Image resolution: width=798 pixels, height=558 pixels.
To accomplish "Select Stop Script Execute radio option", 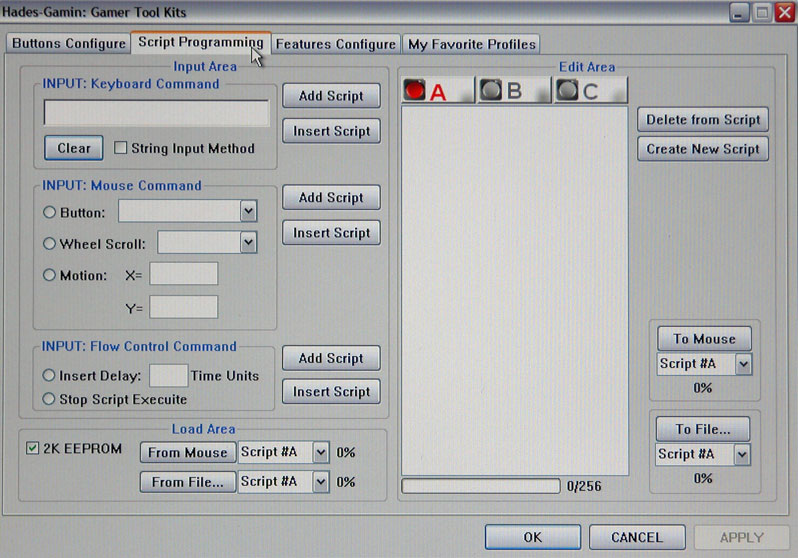I will point(48,399).
